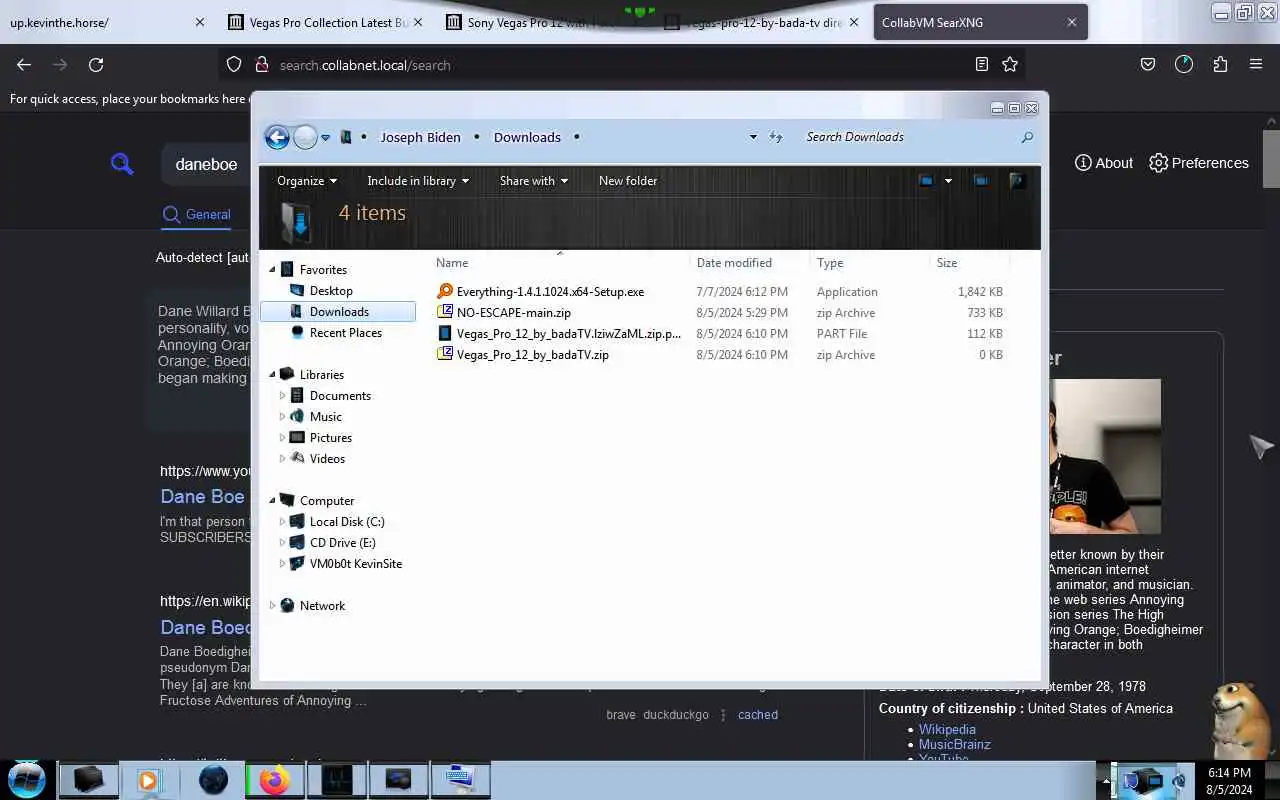Select Recent Places in Favorites

pos(346,333)
